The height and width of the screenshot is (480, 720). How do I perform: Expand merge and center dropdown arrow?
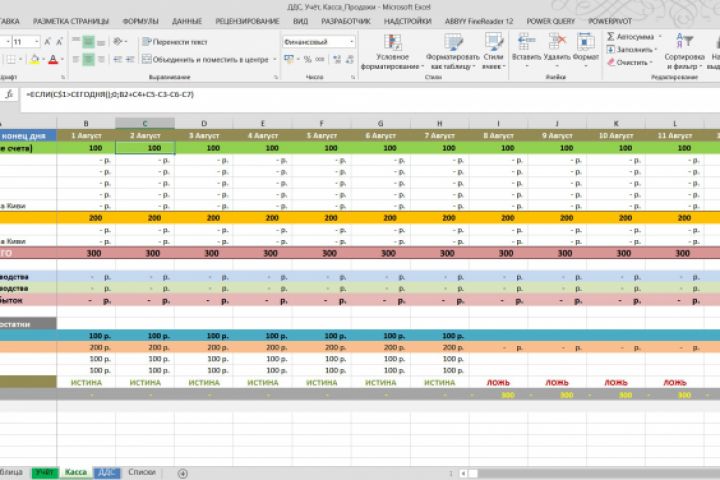(275, 59)
